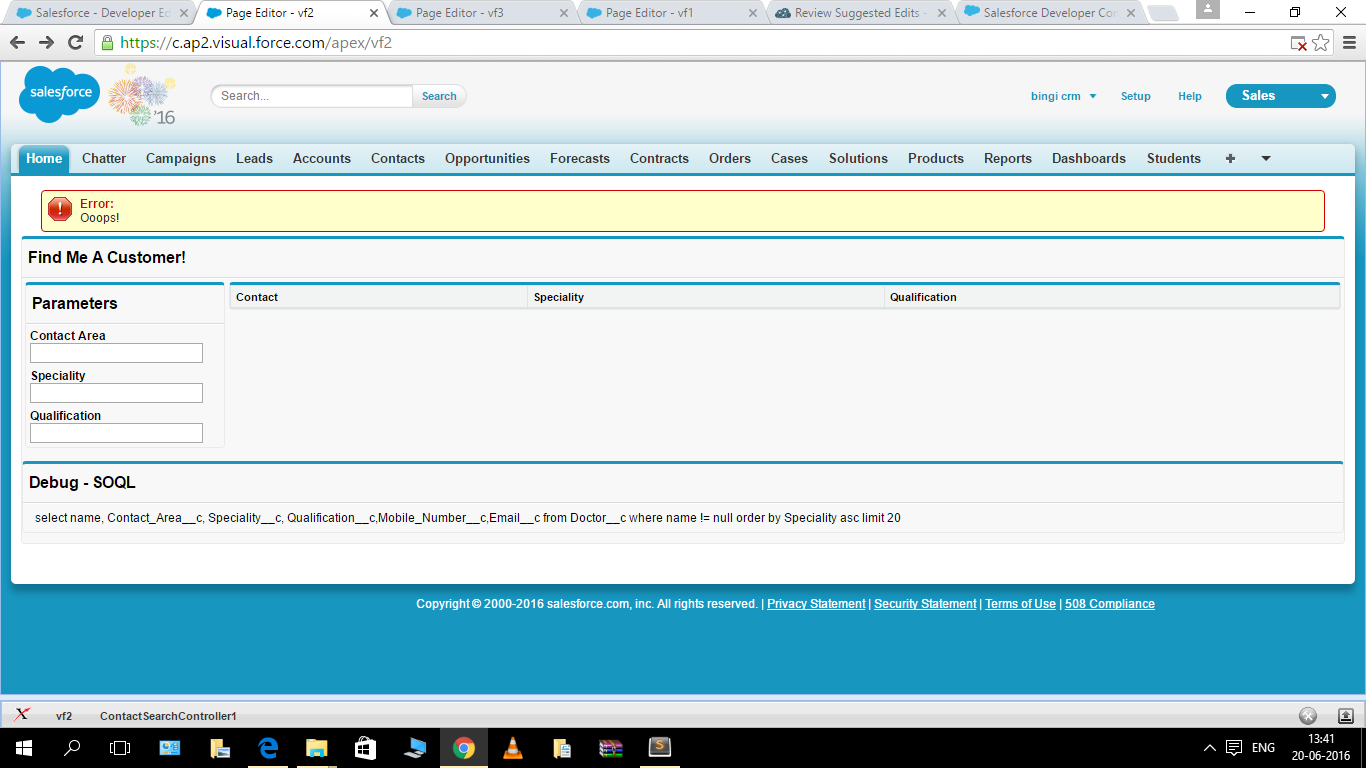This screenshot has width=1366, height=768.
Task: Click the Salesforce cloud logo
Action: tap(60, 94)
